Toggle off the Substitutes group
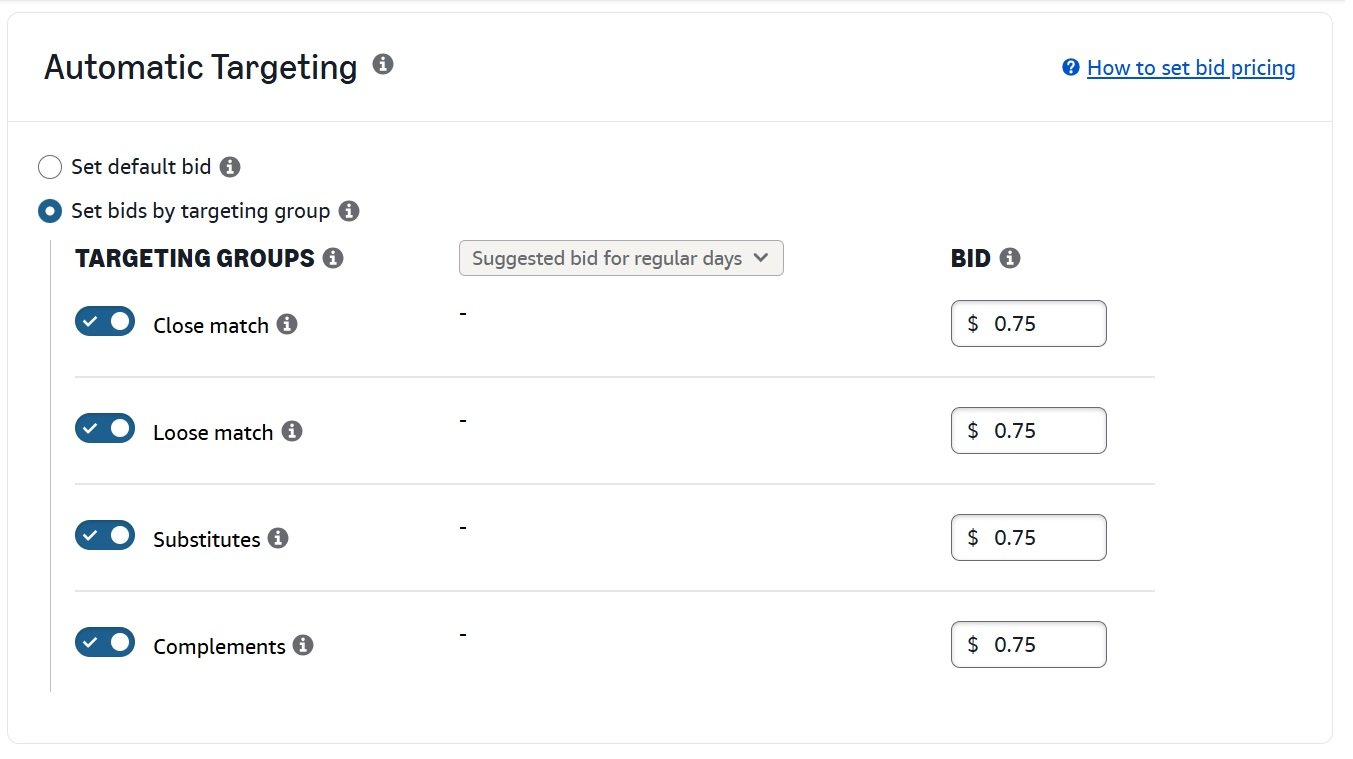This screenshot has width=1353, height=759. [x=104, y=535]
